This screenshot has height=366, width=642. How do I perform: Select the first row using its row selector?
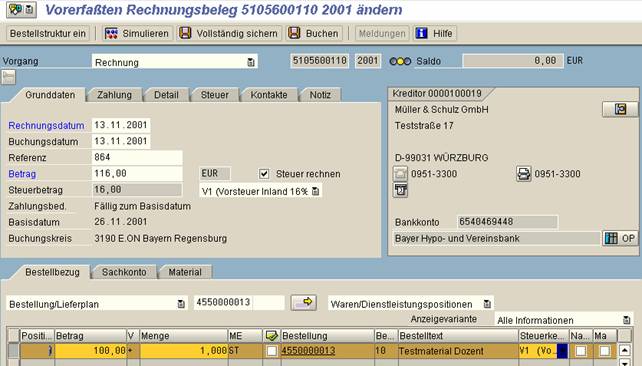click(x=14, y=351)
